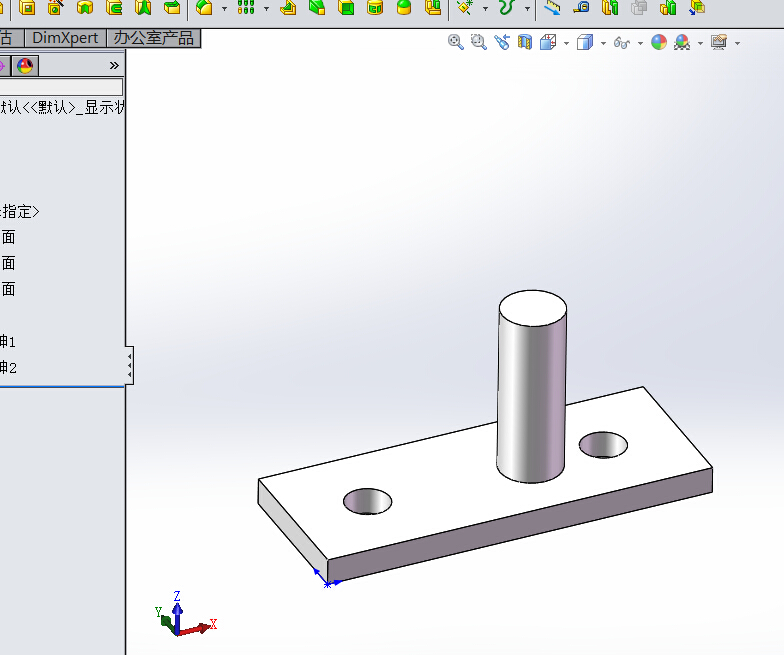The width and height of the screenshot is (784, 655).
Task: Select the Mirror tool
Action: click(x=433, y=8)
